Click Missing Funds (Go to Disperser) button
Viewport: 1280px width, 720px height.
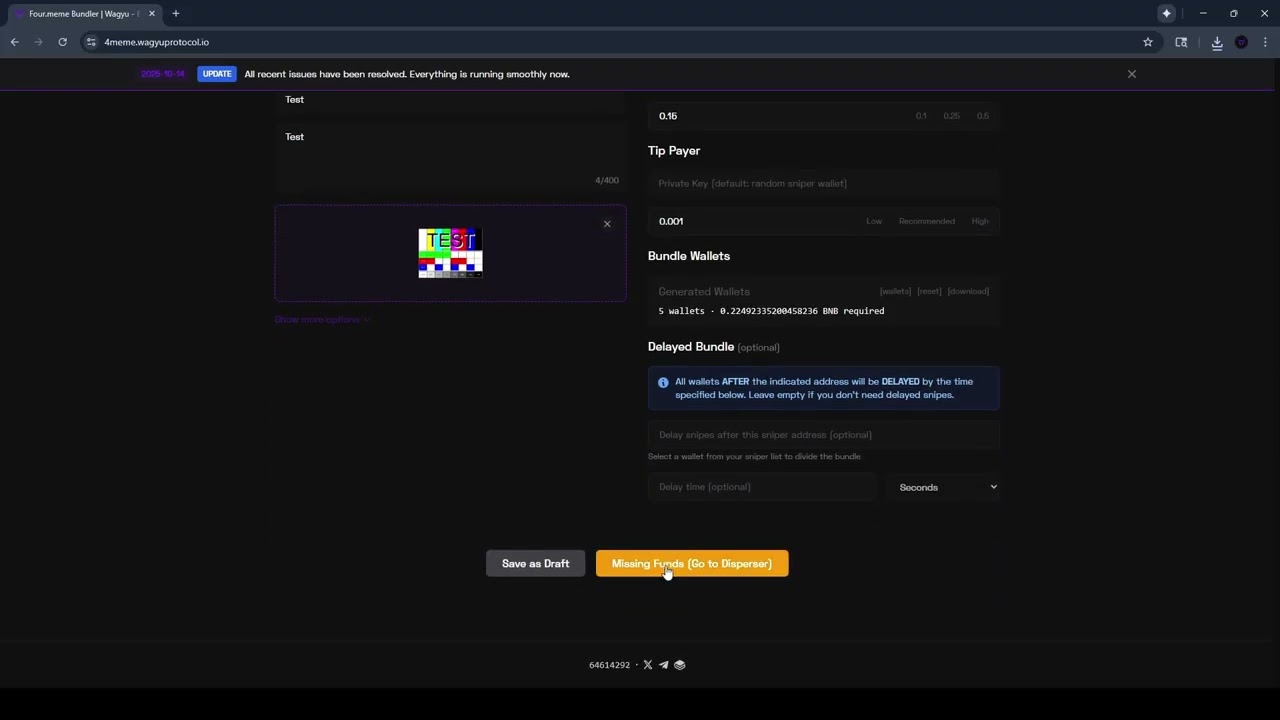coord(692,564)
